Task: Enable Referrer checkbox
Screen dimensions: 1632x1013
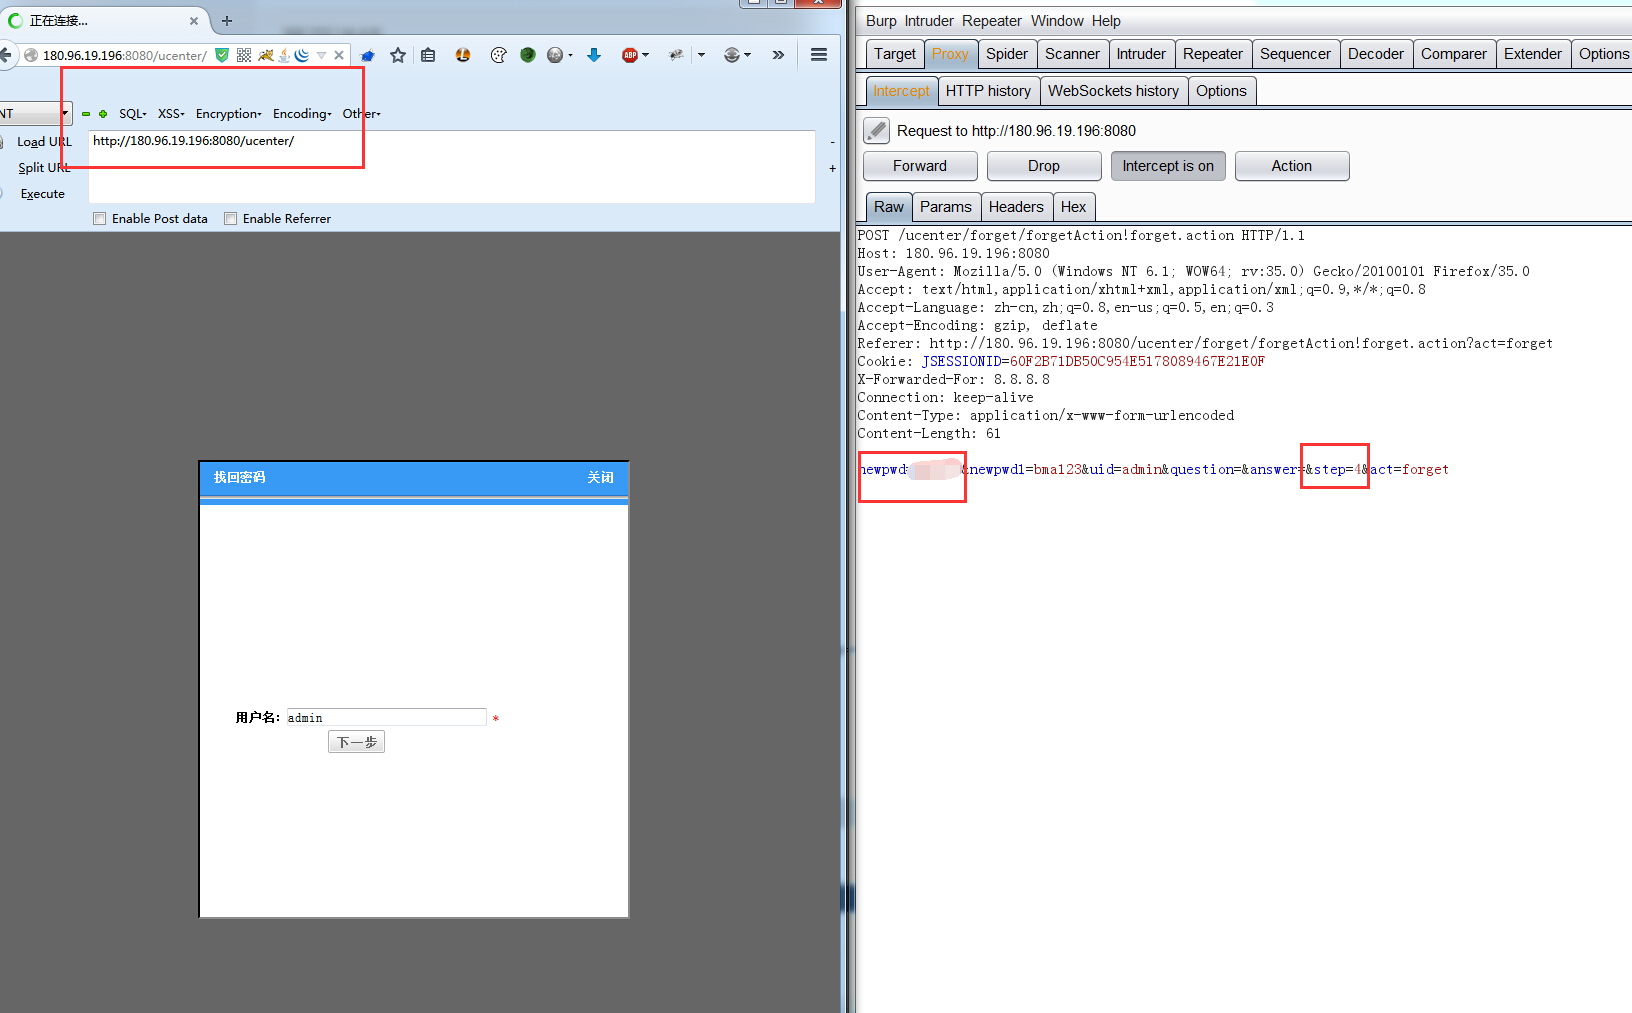Action: click(231, 219)
